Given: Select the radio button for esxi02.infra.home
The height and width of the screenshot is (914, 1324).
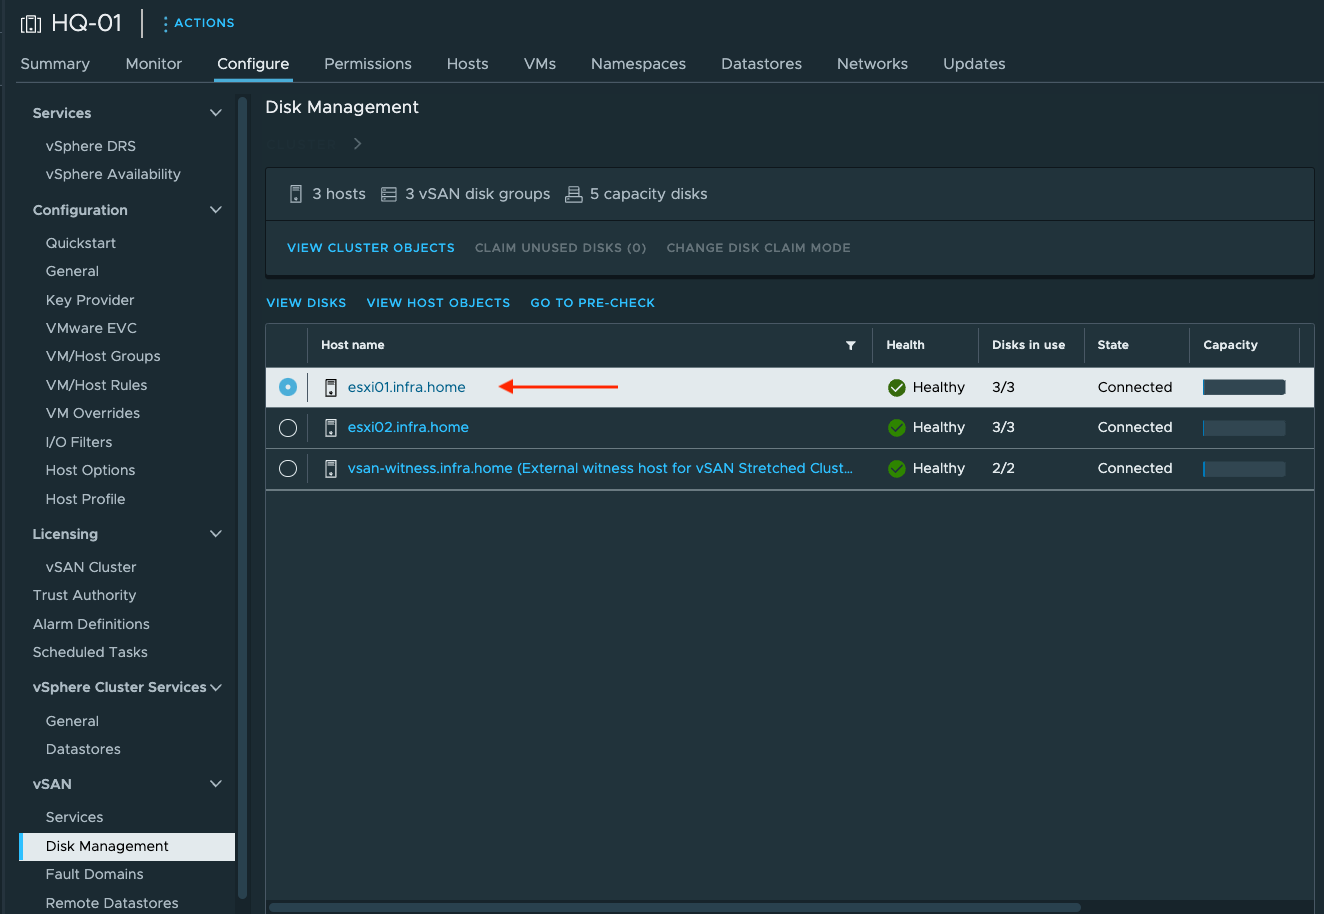Looking at the screenshot, I should point(288,427).
